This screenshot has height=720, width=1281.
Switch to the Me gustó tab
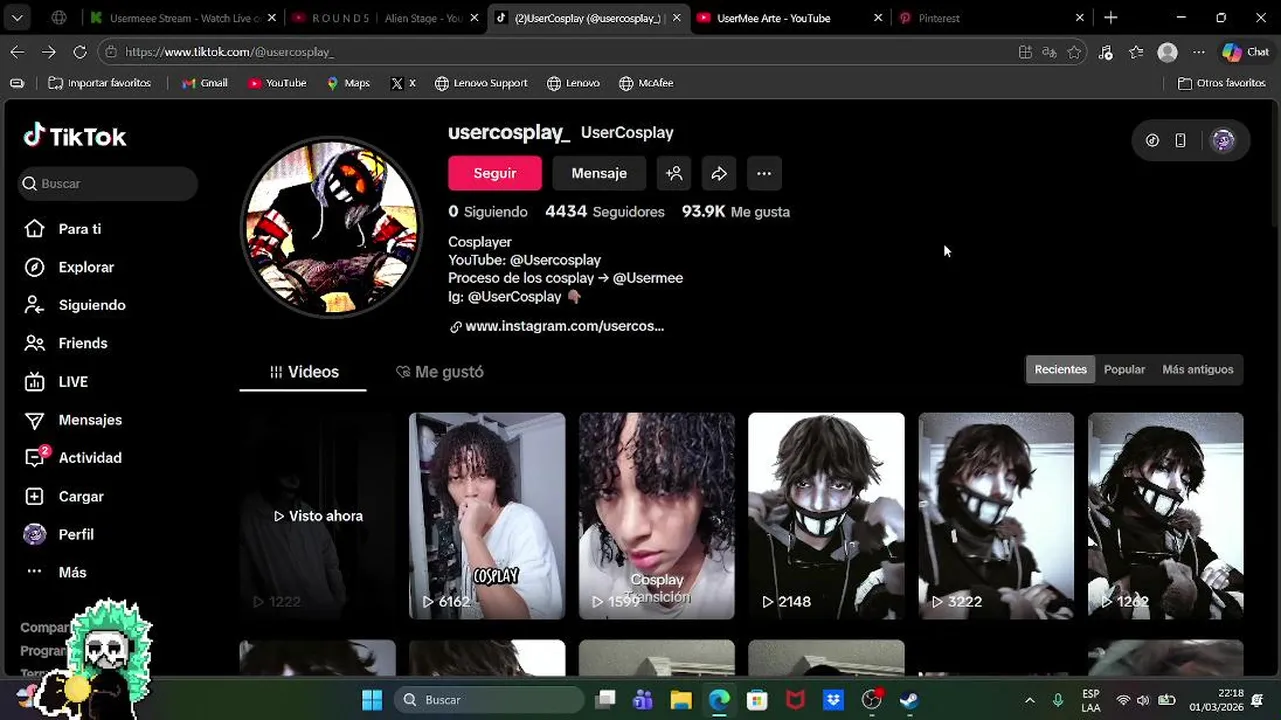[x=440, y=372]
